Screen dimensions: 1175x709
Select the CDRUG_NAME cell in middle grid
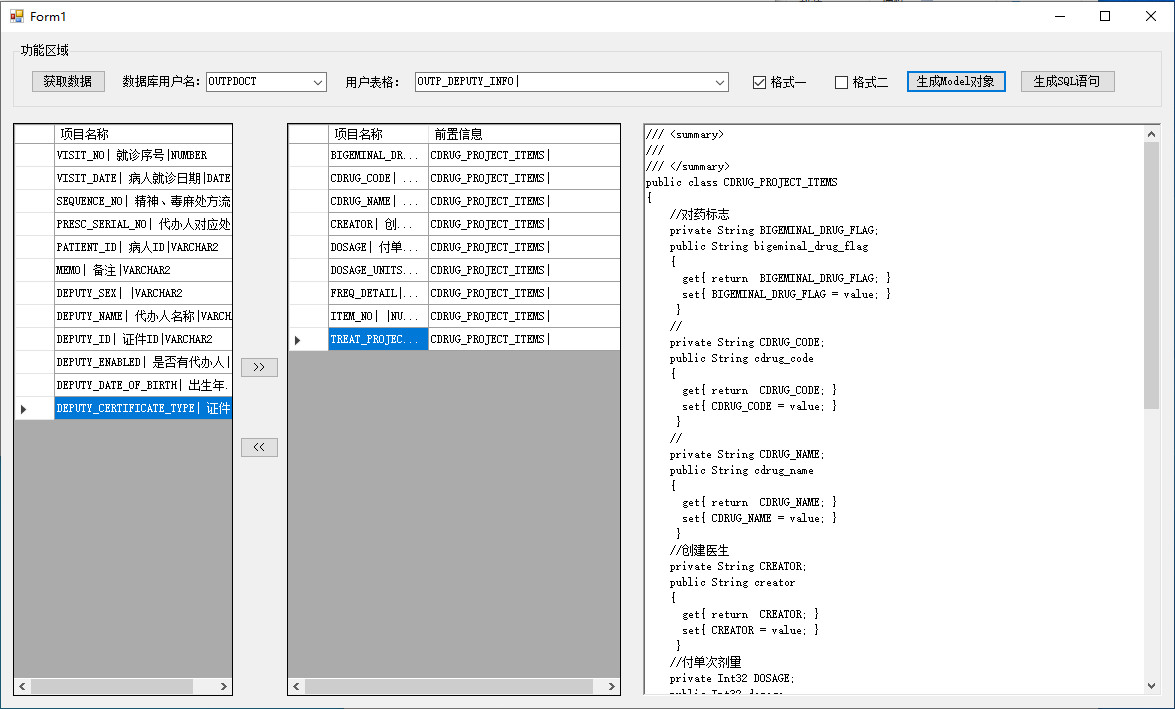[378, 201]
